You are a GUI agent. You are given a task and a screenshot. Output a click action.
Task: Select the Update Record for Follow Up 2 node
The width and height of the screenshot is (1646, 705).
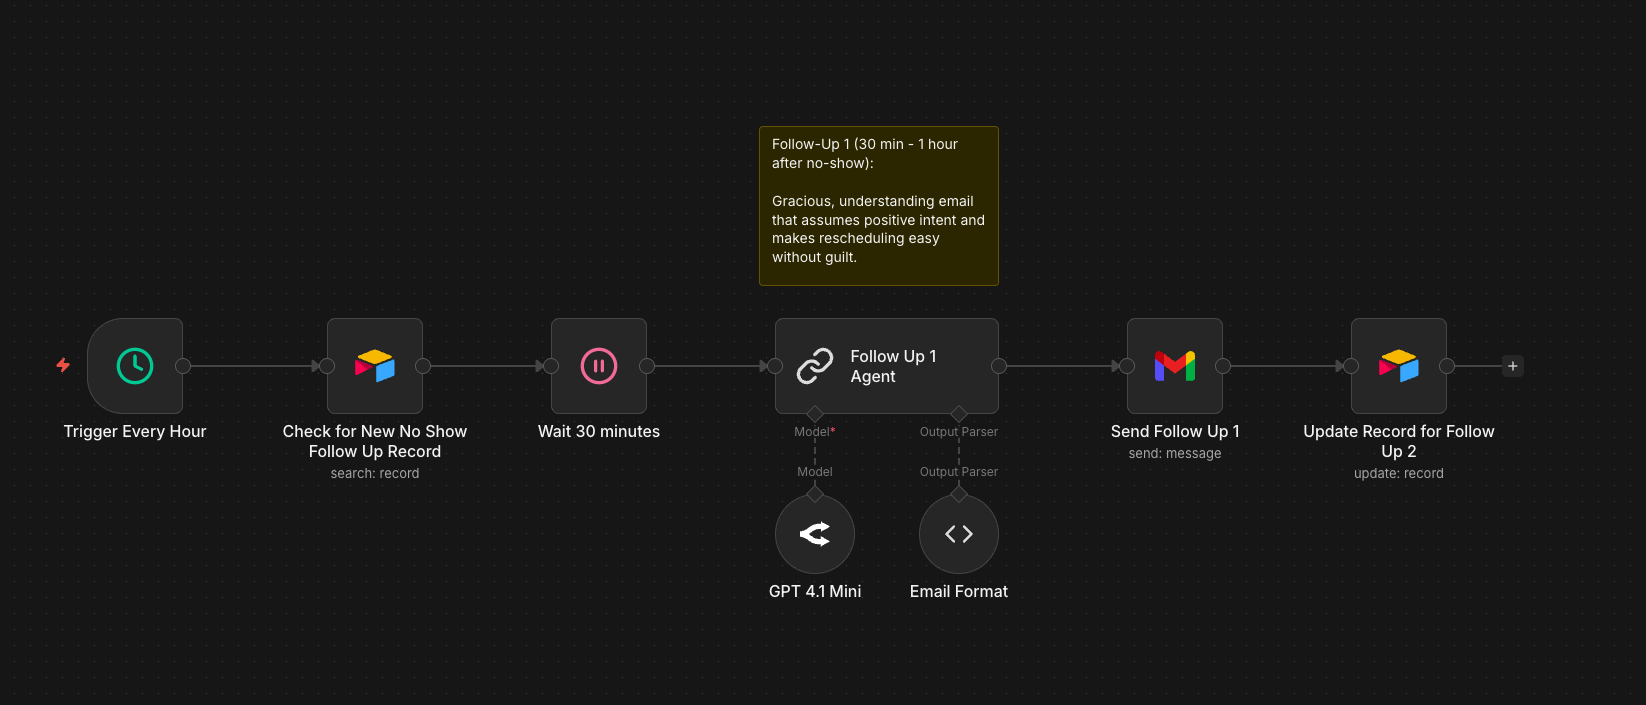point(1399,366)
